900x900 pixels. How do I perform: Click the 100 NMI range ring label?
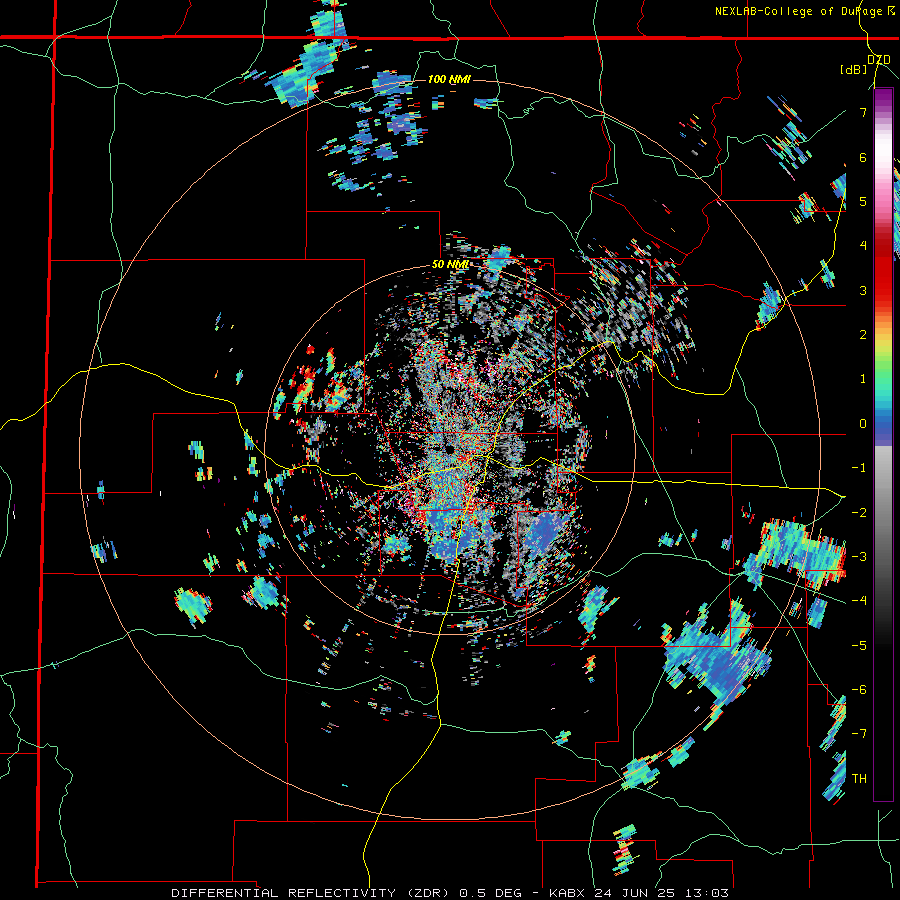click(x=449, y=79)
